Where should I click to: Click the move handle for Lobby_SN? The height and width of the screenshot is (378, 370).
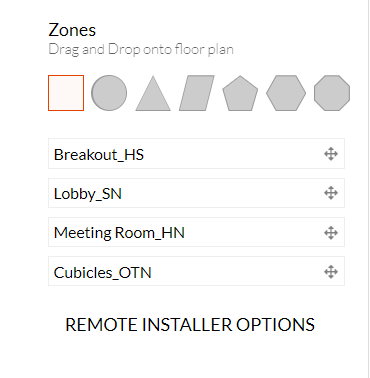point(331,193)
